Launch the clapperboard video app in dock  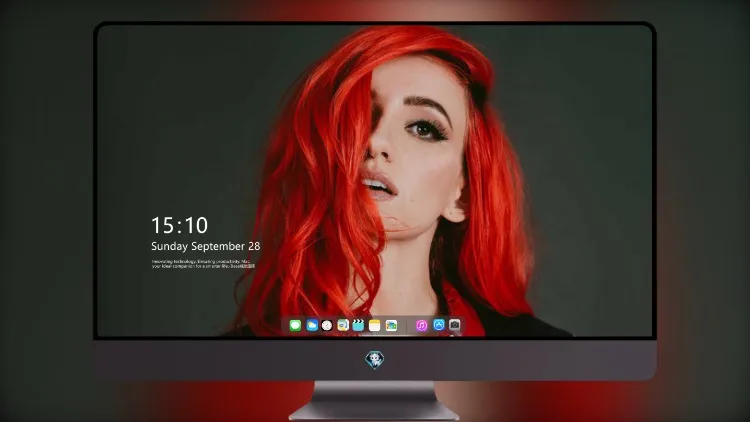(358, 325)
